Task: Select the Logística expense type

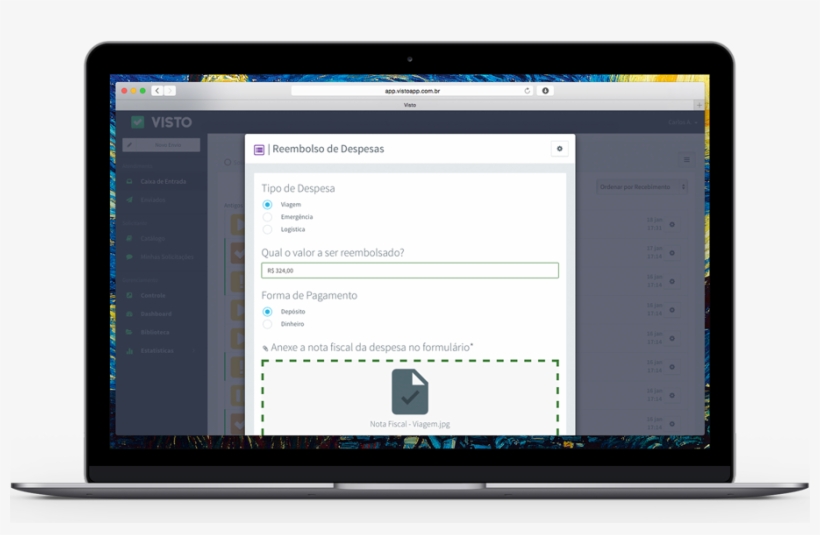Action: [267, 229]
